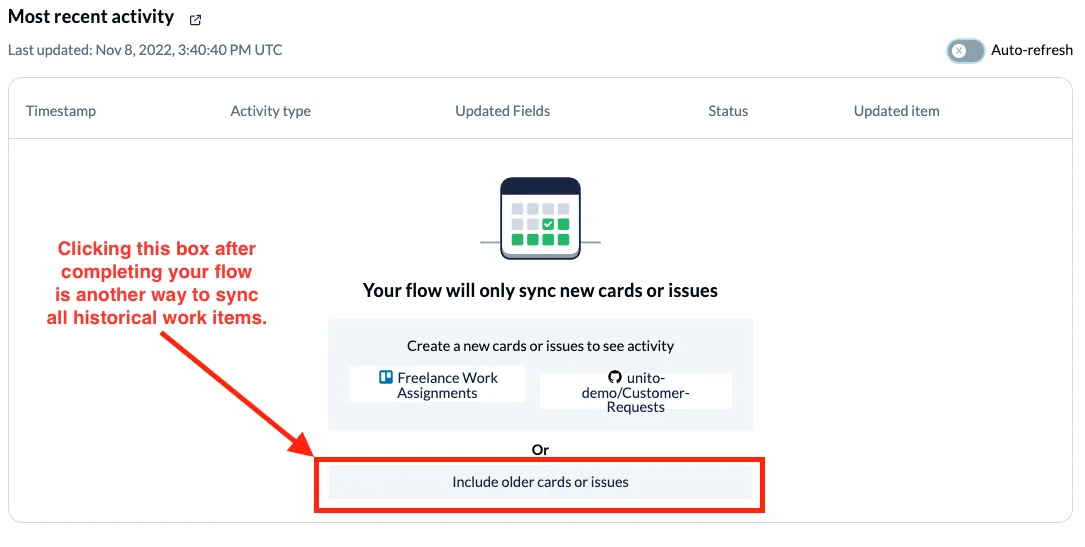Click the 'Or' separator text
The width and height of the screenshot is (1085, 547).
coord(540,450)
